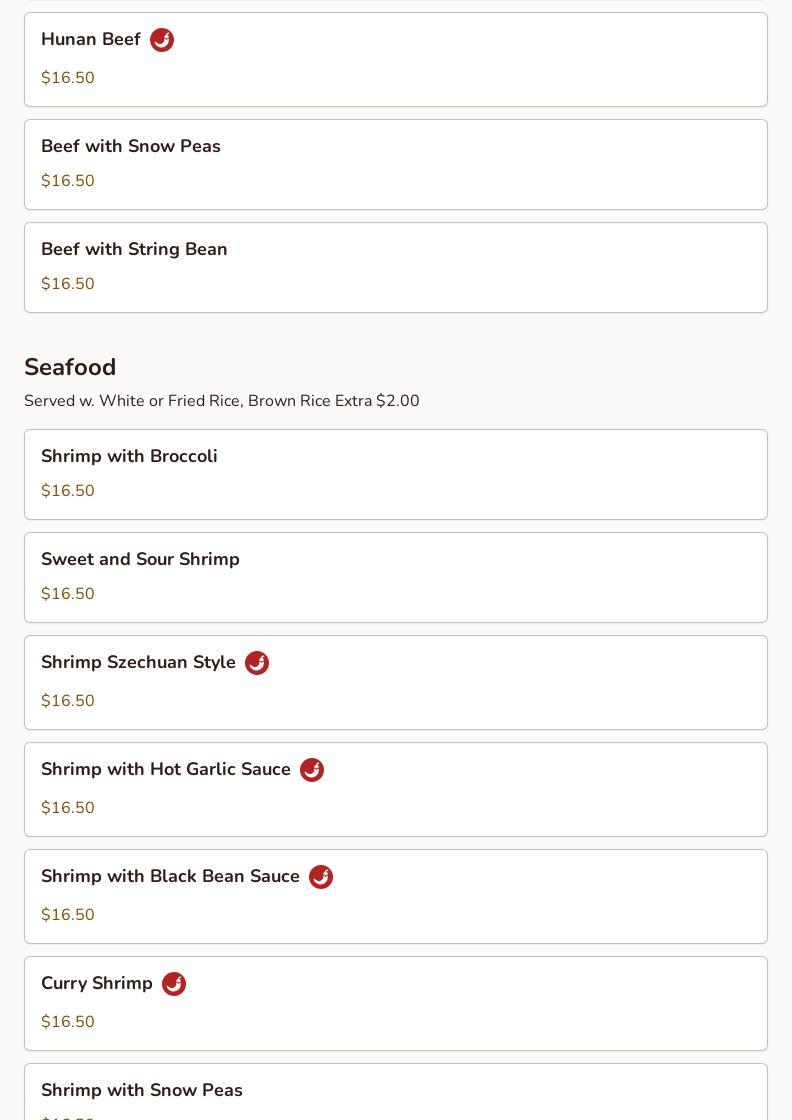Click chili icon for Shrimp with Hot Garlic Sauce
Viewport: 792px width, 1120px height.
312,770
